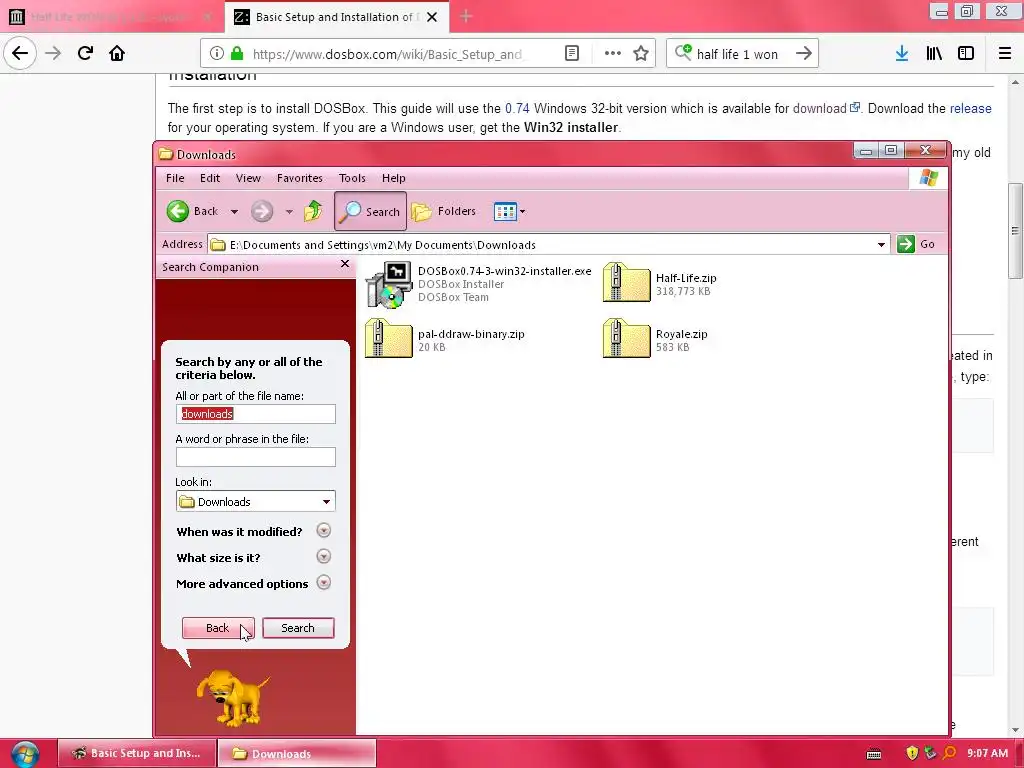Open the View menu
The height and width of the screenshot is (768, 1024).
(x=248, y=178)
